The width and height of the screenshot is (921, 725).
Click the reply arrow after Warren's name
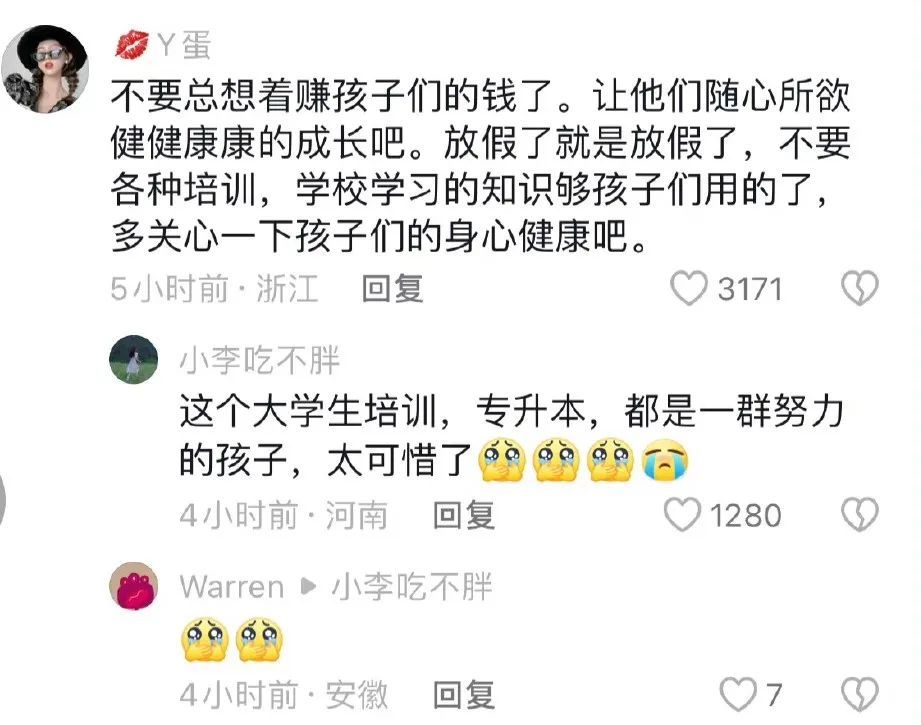tap(308, 586)
